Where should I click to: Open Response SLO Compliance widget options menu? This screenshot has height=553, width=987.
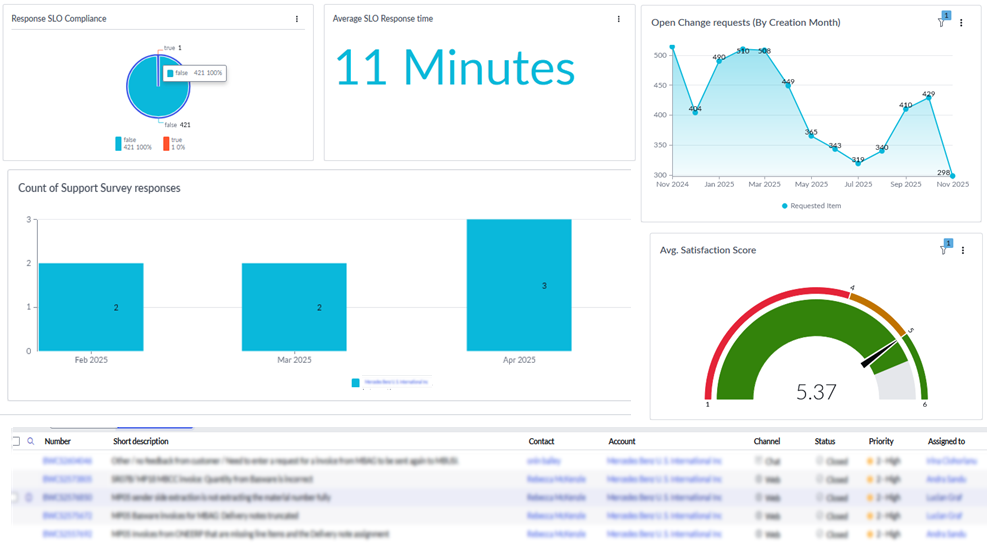297,19
